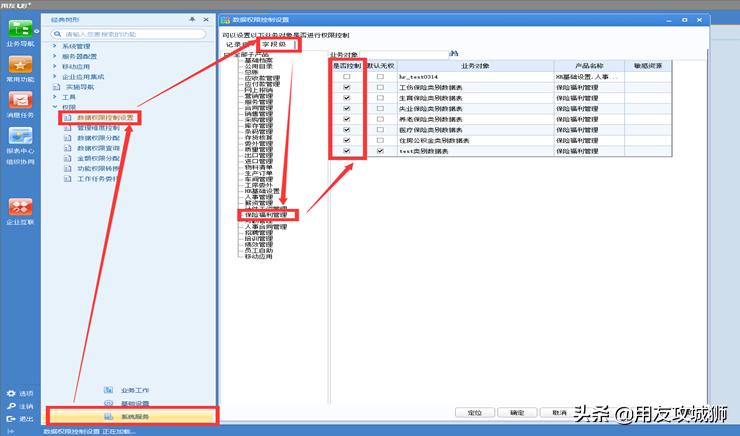Expand the 工具 tree node

(55, 97)
